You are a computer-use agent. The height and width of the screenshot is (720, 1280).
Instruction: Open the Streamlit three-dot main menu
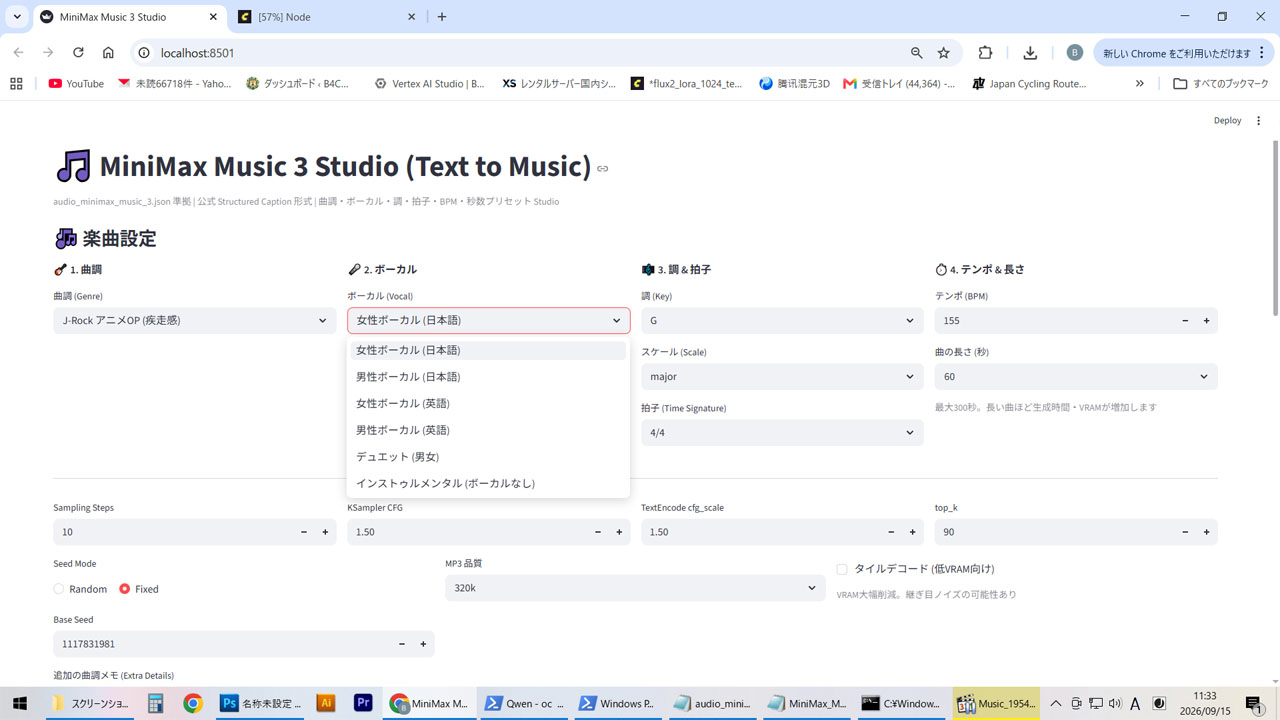pyautogui.click(x=1259, y=121)
